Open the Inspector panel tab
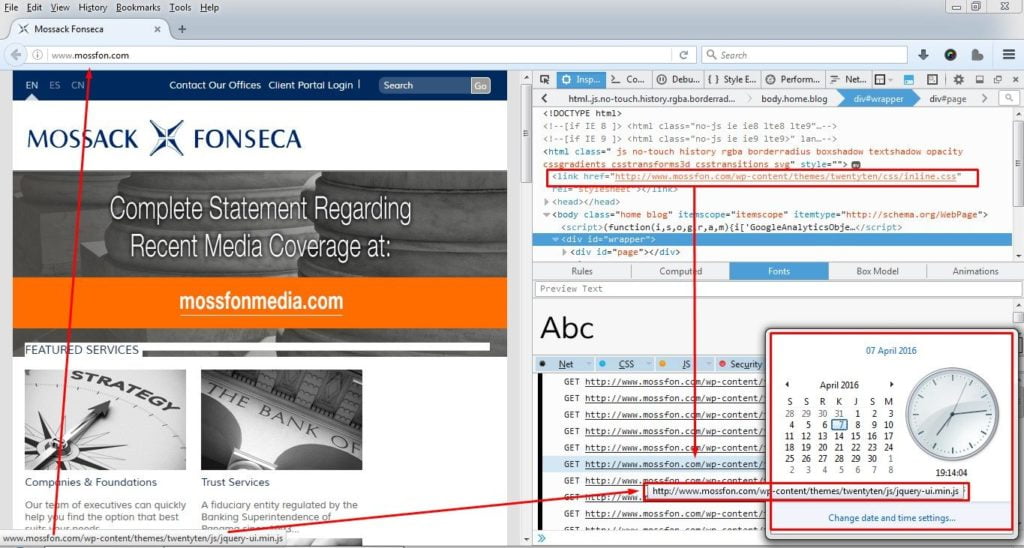The image size is (1024, 548). [581, 79]
